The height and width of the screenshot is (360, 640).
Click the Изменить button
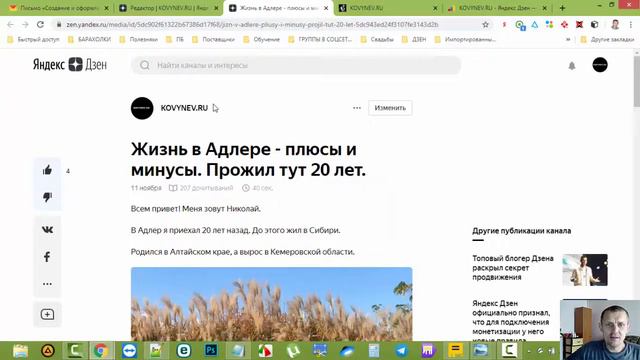tap(390, 108)
